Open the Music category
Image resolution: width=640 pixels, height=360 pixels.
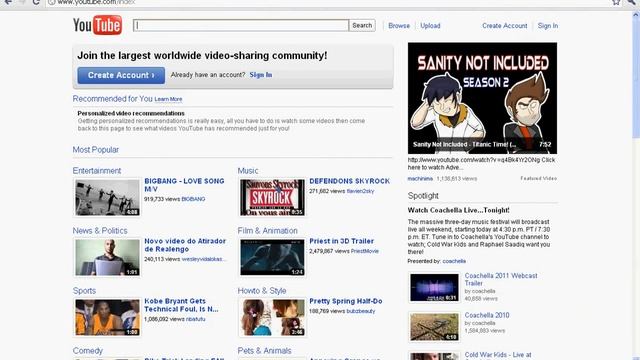point(248,171)
